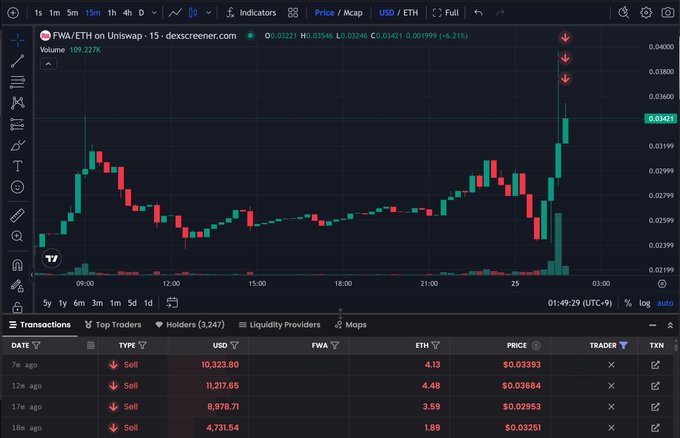Open the timezone clock menu

(580, 303)
